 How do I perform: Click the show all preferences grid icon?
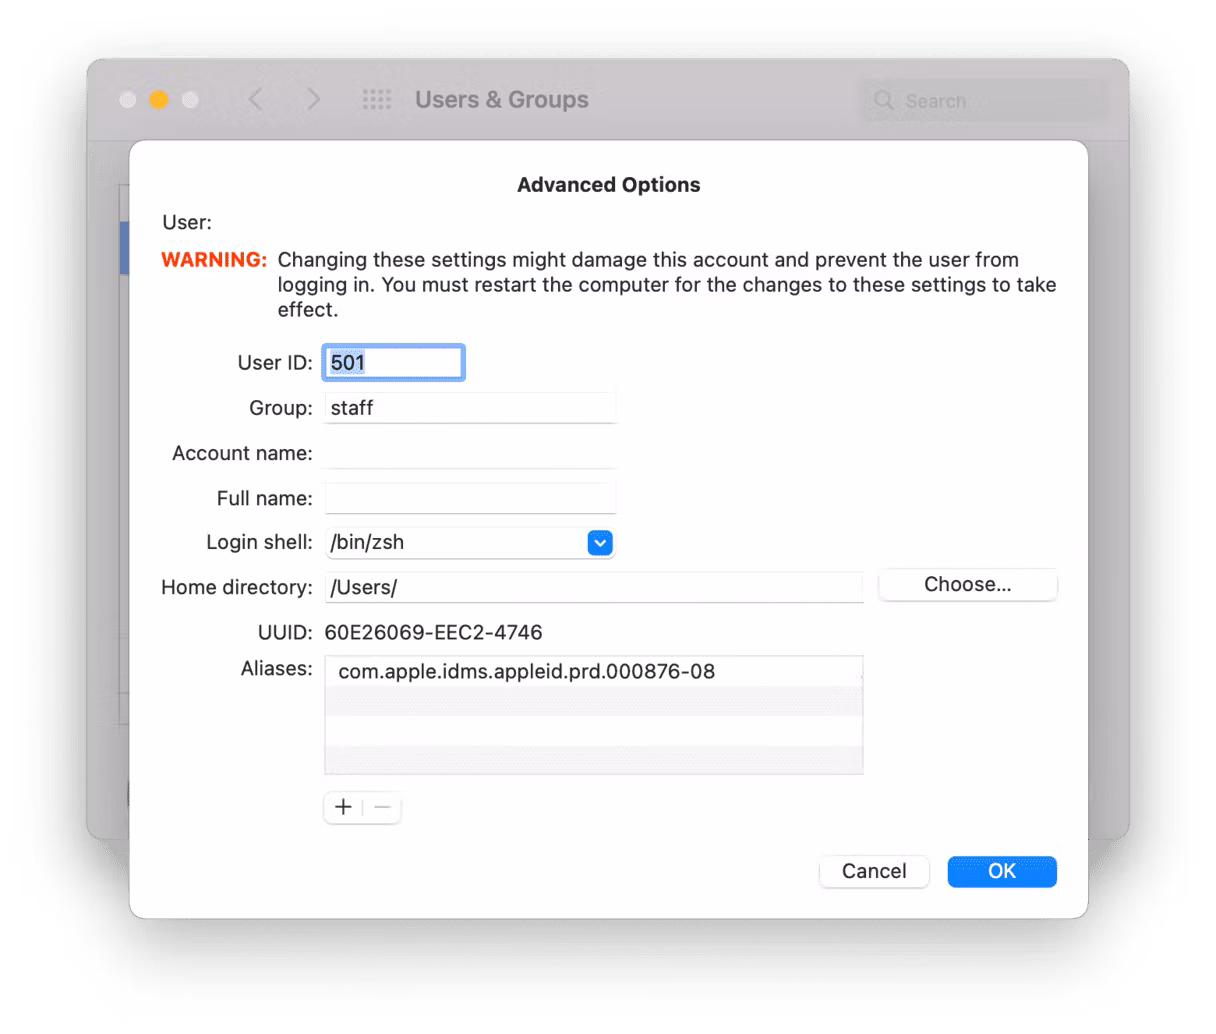point(376,100)
